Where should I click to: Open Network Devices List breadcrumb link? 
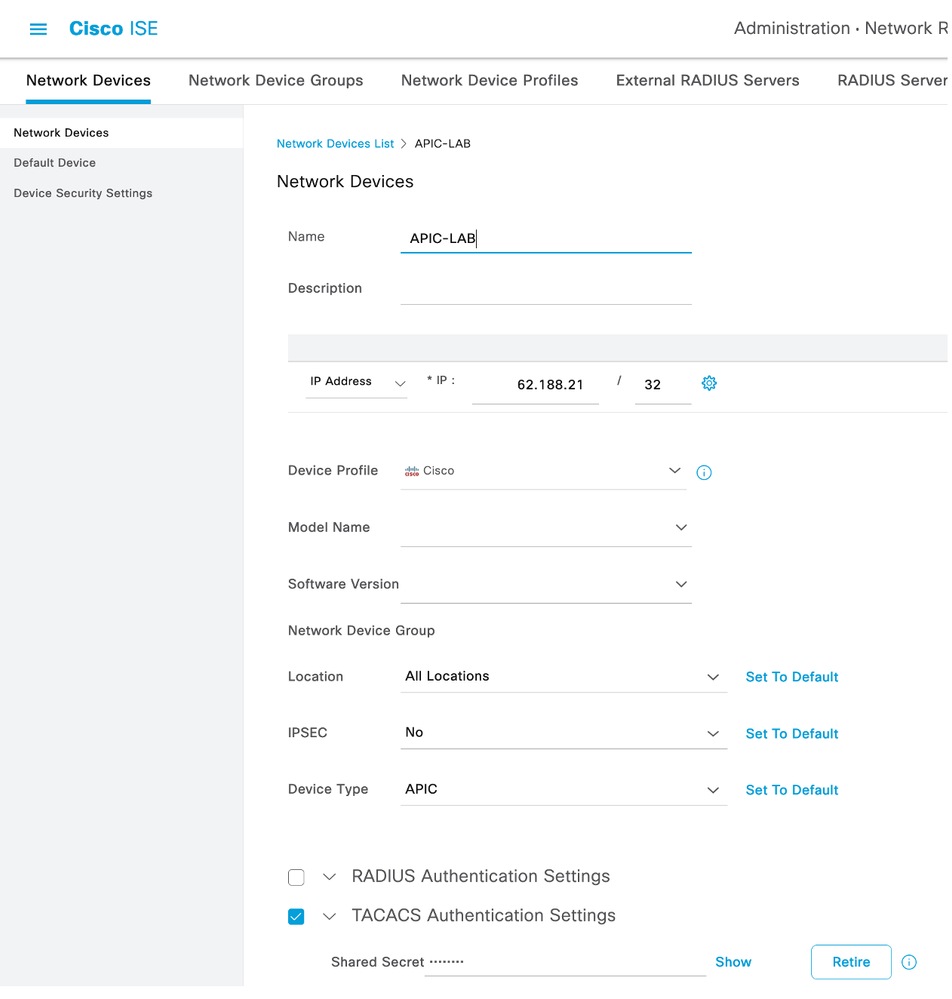(x=335, y=143)
